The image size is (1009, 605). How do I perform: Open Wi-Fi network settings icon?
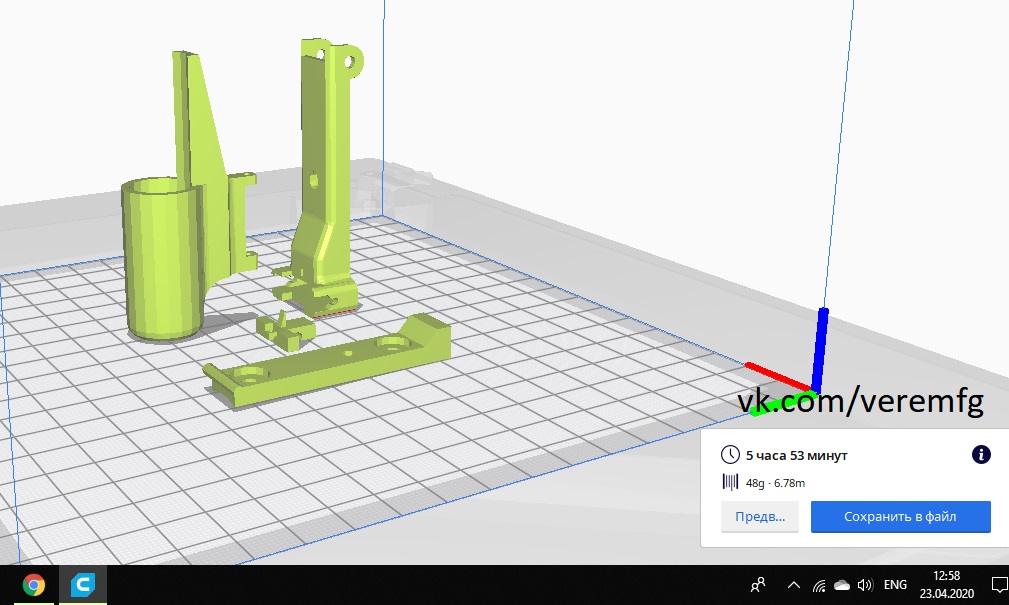819,585
